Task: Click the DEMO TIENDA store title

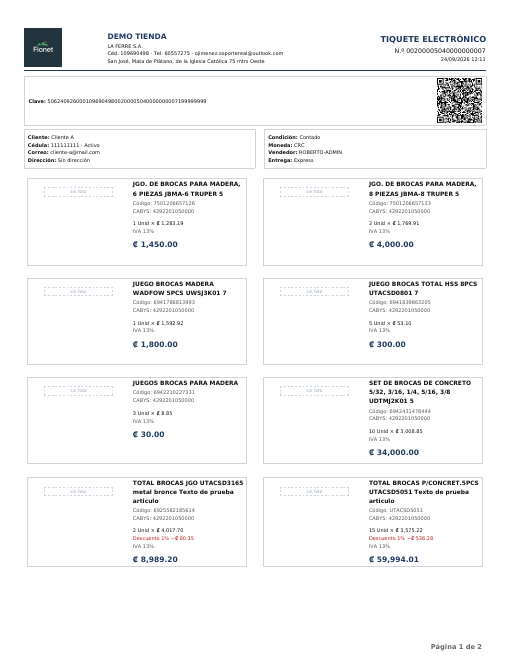Action: 137,37
